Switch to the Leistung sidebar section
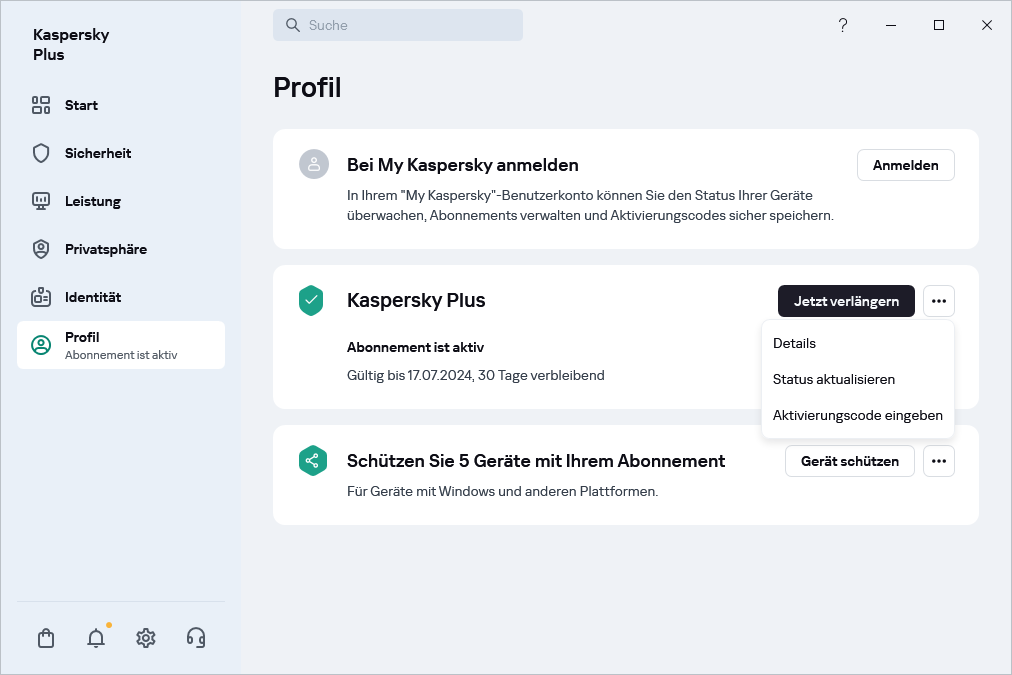 (93, 201)
